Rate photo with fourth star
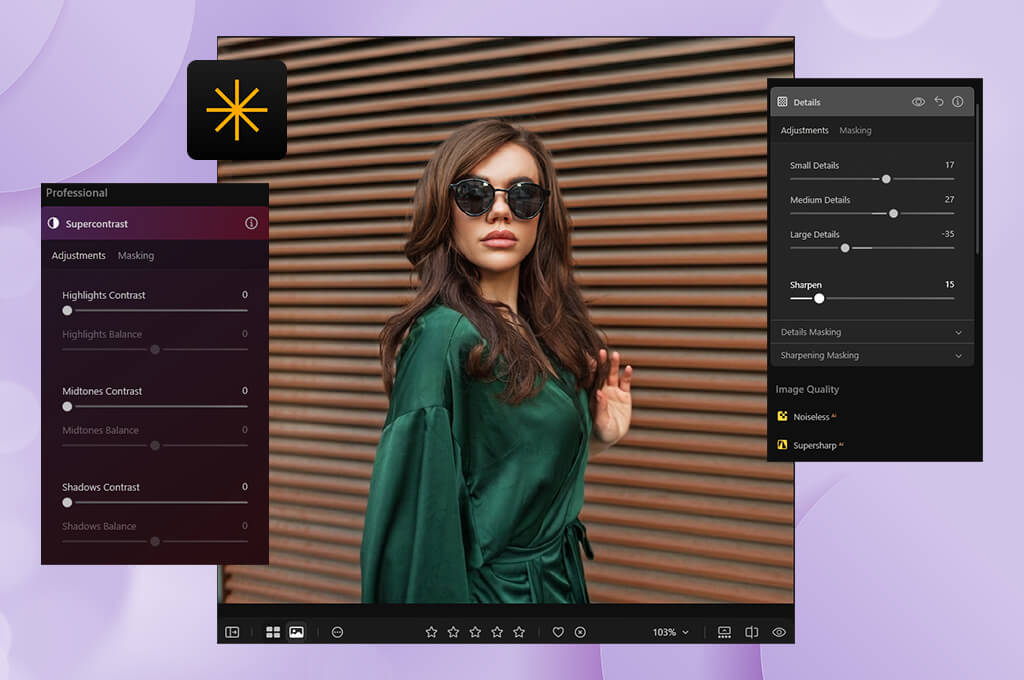1024x680 pixels. [497, 632]
